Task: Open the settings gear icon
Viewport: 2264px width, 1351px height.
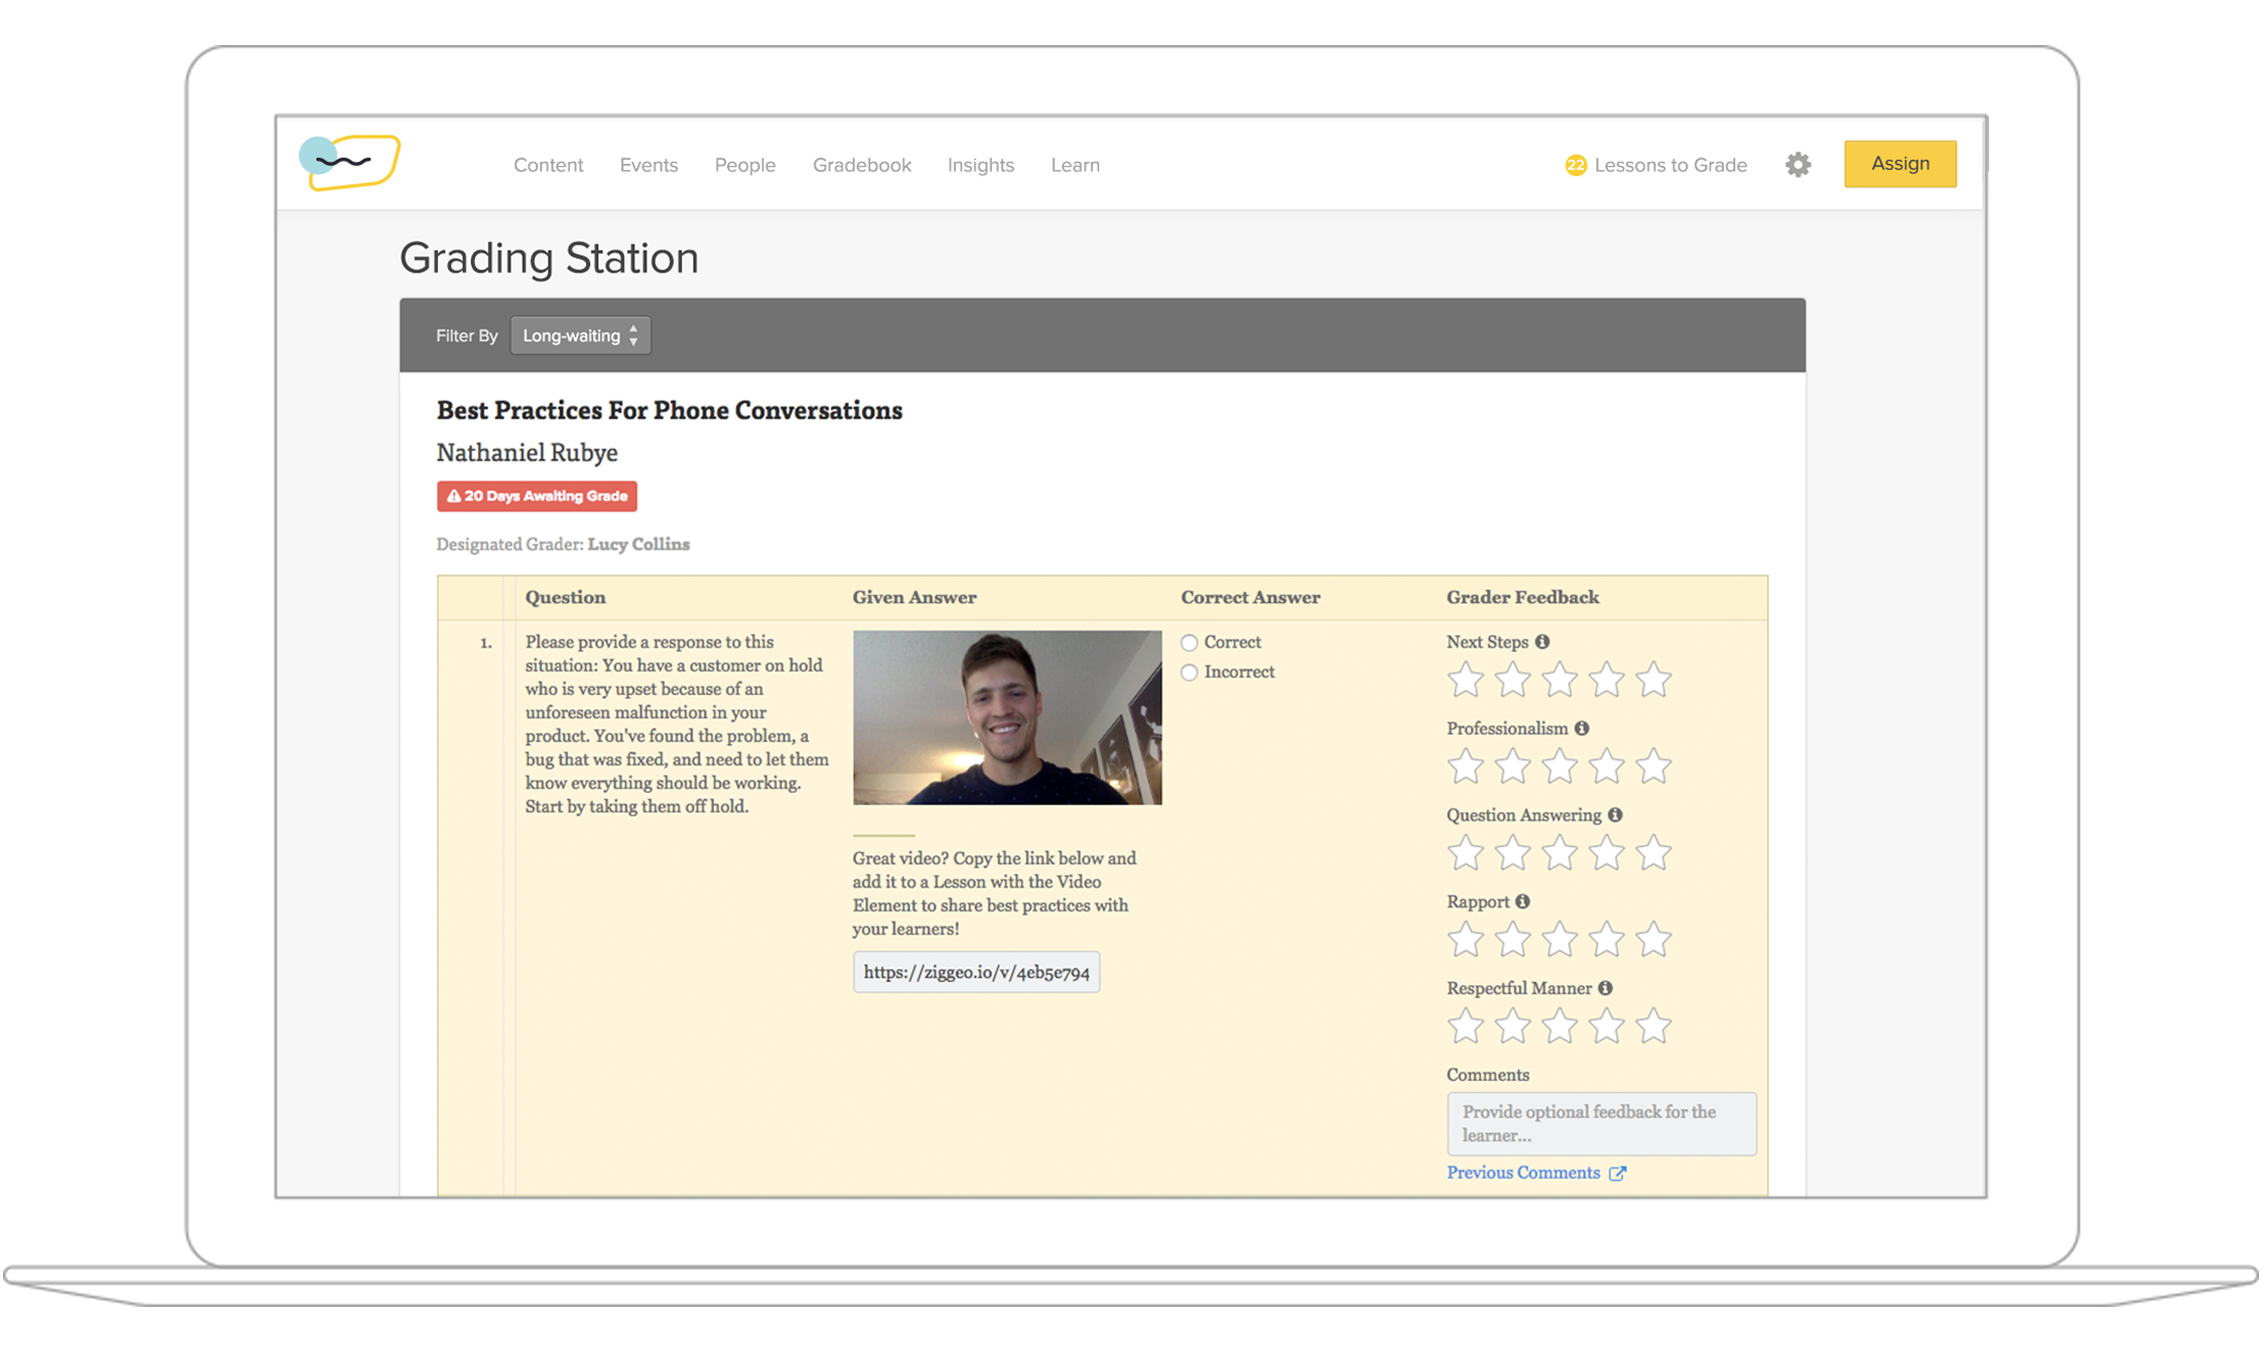Action: (x=1798, y=165)
